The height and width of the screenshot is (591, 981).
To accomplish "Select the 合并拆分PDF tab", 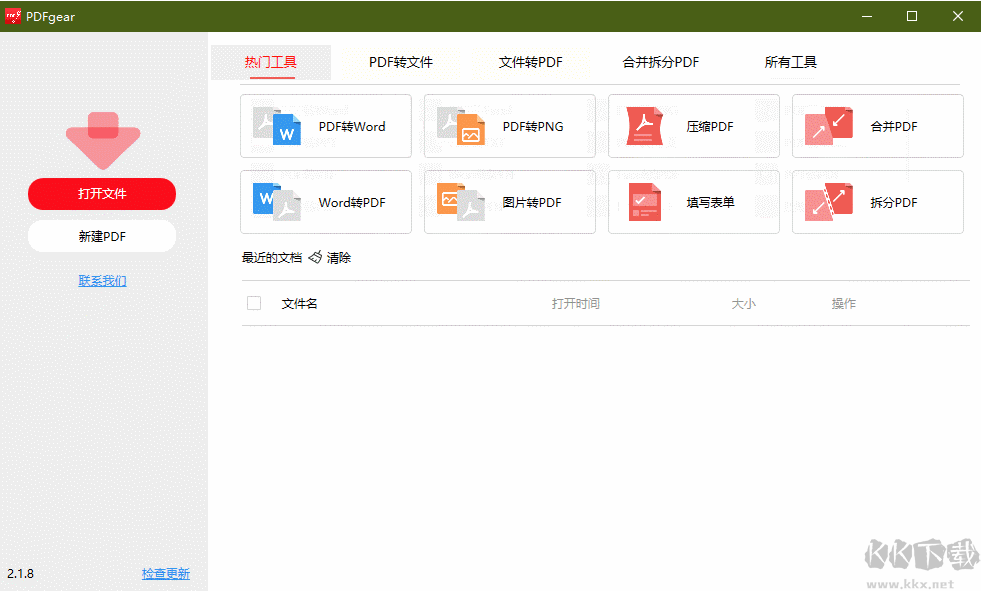I will [661, 62].
